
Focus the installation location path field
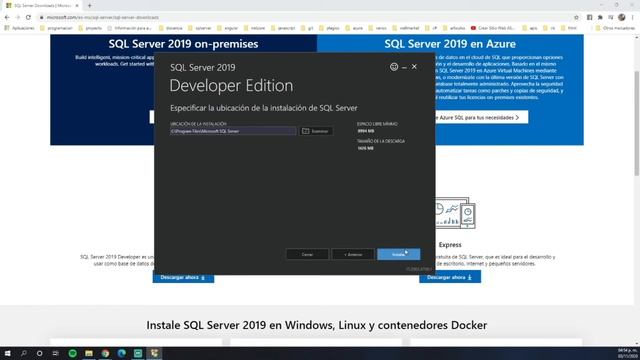233,131
